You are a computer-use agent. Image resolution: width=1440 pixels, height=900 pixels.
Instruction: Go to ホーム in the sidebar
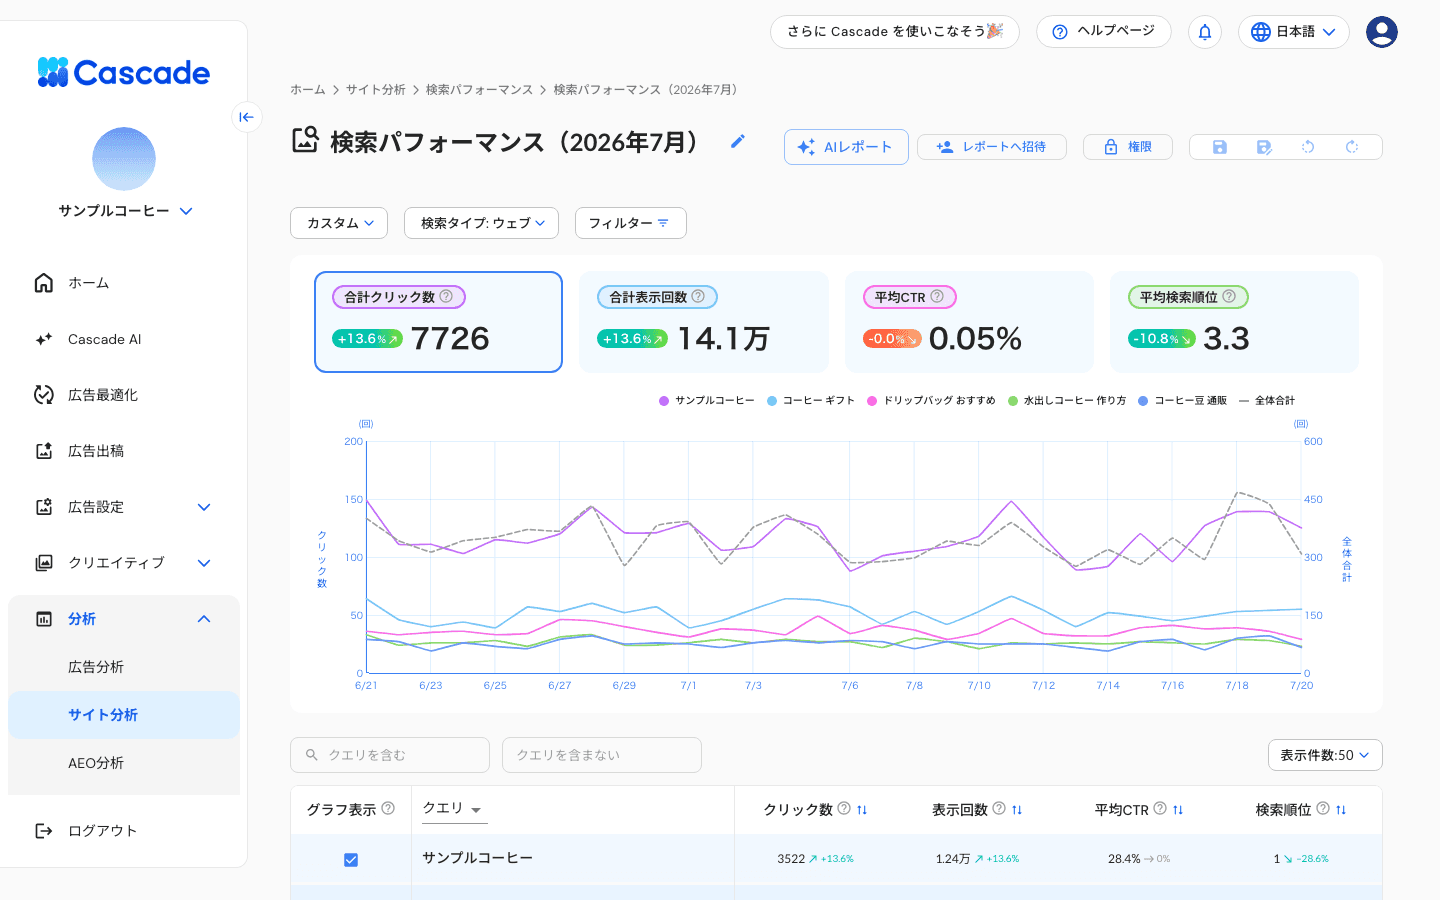124,283
